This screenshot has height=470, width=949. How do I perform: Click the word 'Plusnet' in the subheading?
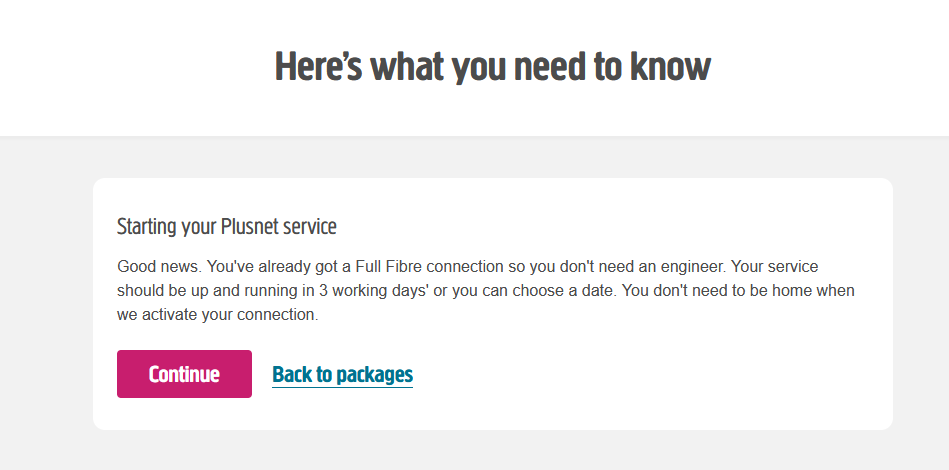(x=250, y=227)
